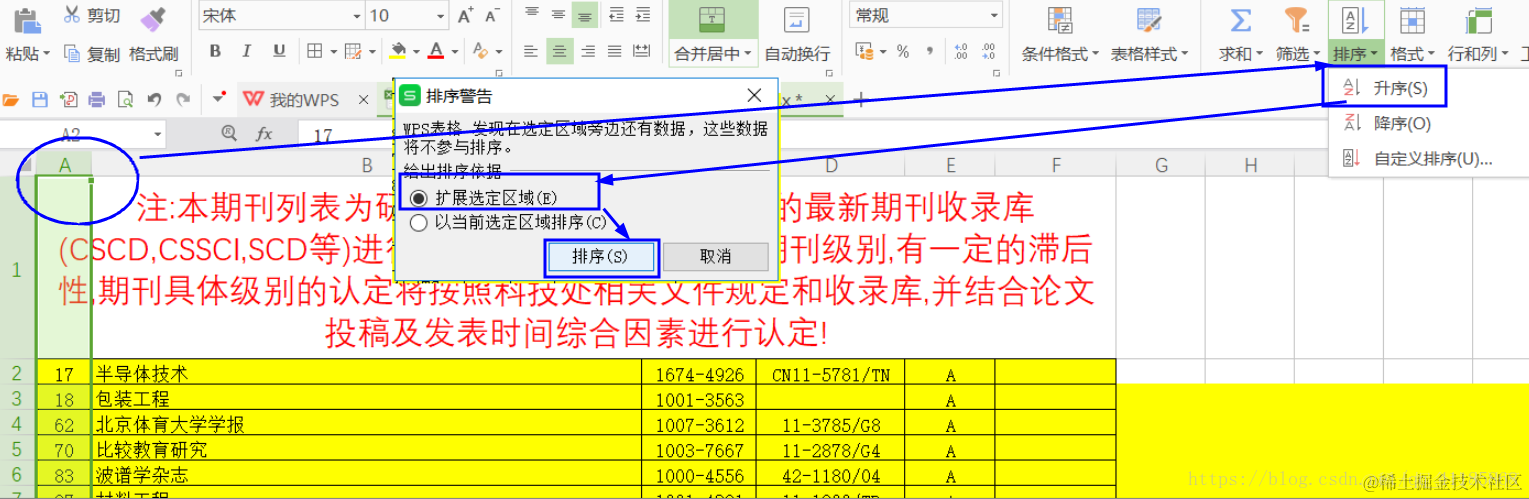The height and width of the screenshot is (499, 1529).
Task: Click the red font color A button
Action: pyautogui.click(x=436, y=51)
